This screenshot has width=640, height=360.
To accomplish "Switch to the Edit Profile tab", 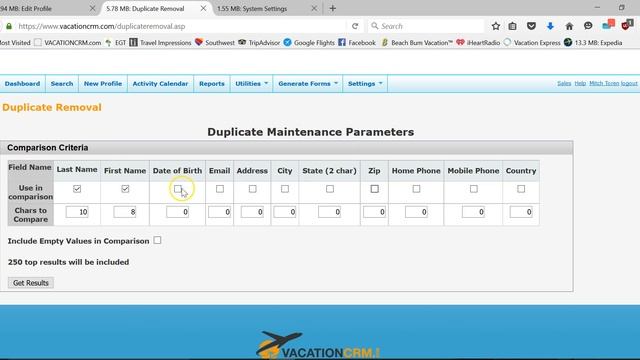I will 49,8.
